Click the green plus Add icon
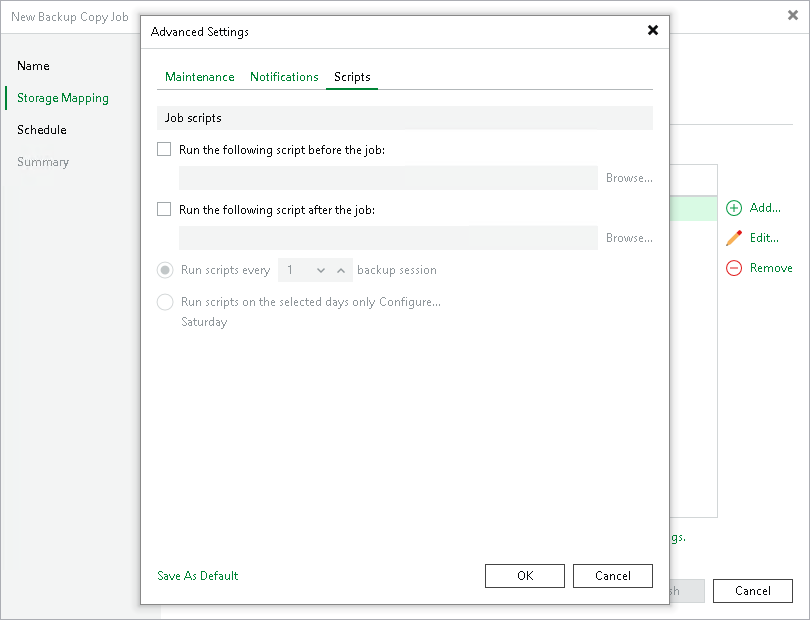This screenshot has height=620, width=810. coord(734,208)
